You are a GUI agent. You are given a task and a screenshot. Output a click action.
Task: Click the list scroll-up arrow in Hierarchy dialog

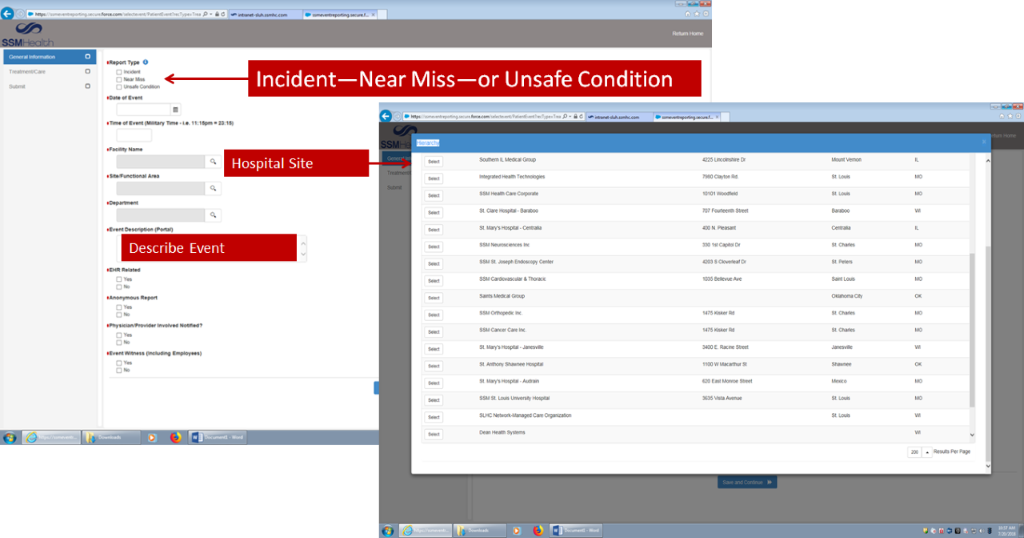(x=987, y=160)
